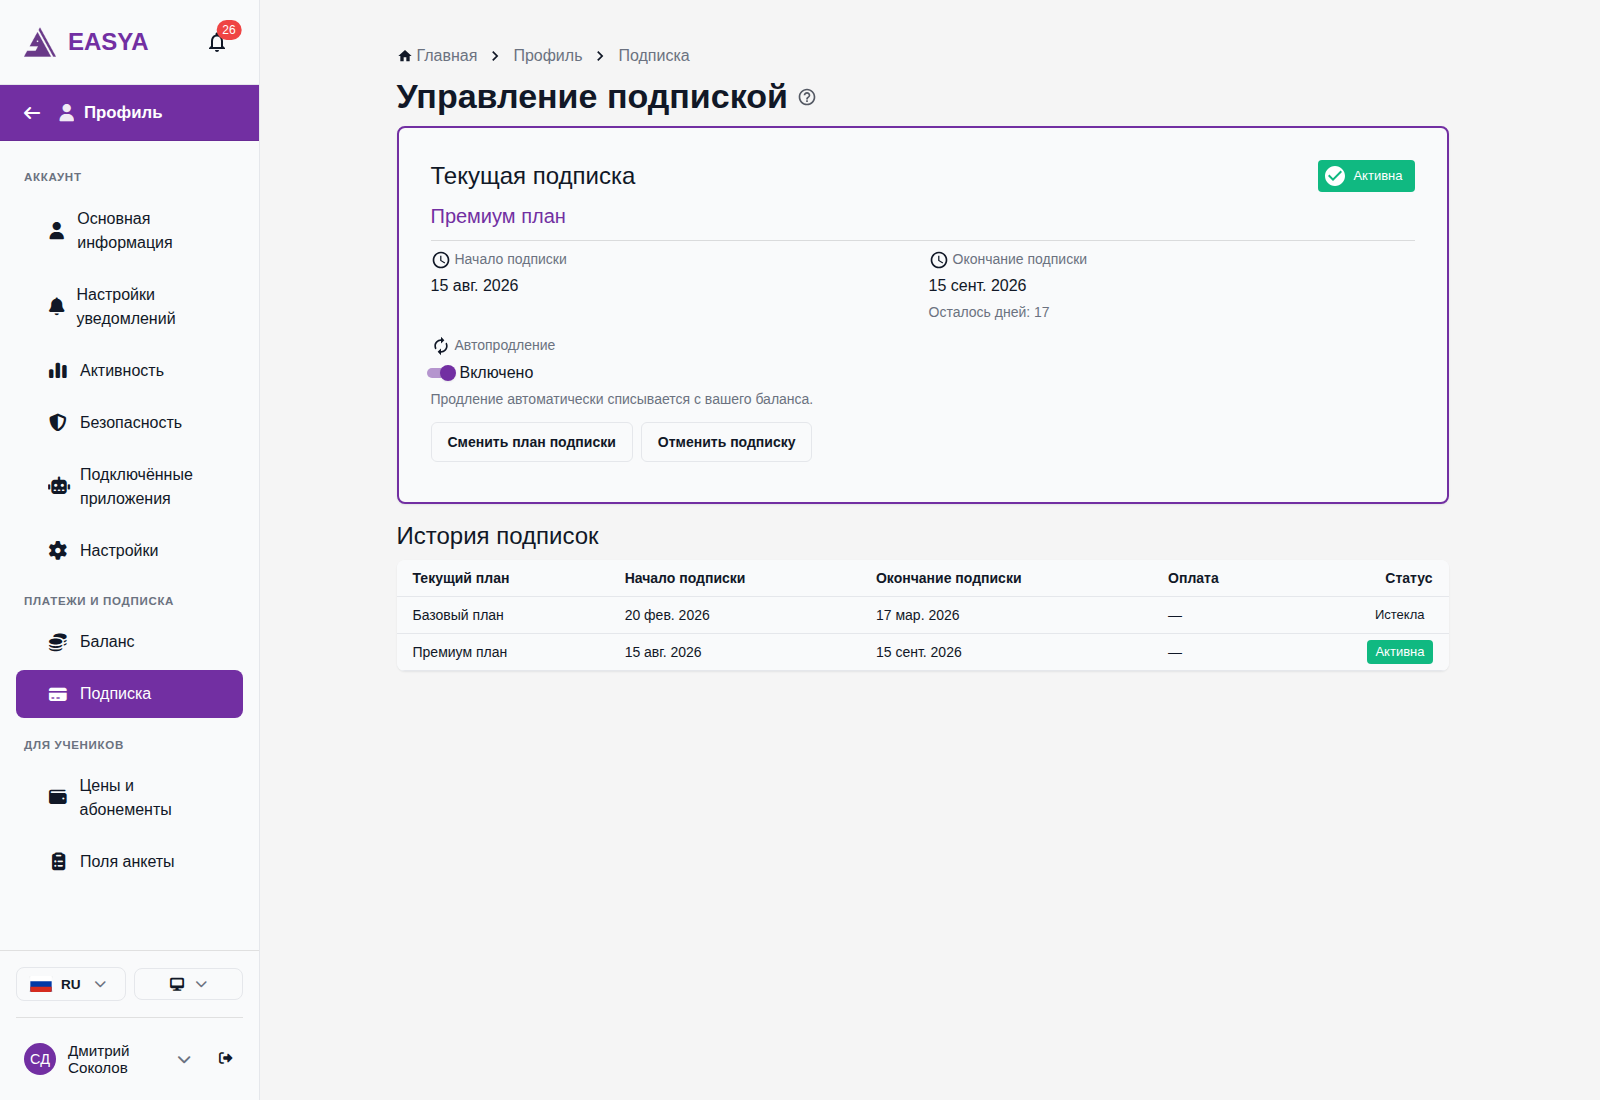The width and height of the screenshot is (1600, 1100).
Task: Click the shield icon for Безопасность
Action: [x=58, y=422]
